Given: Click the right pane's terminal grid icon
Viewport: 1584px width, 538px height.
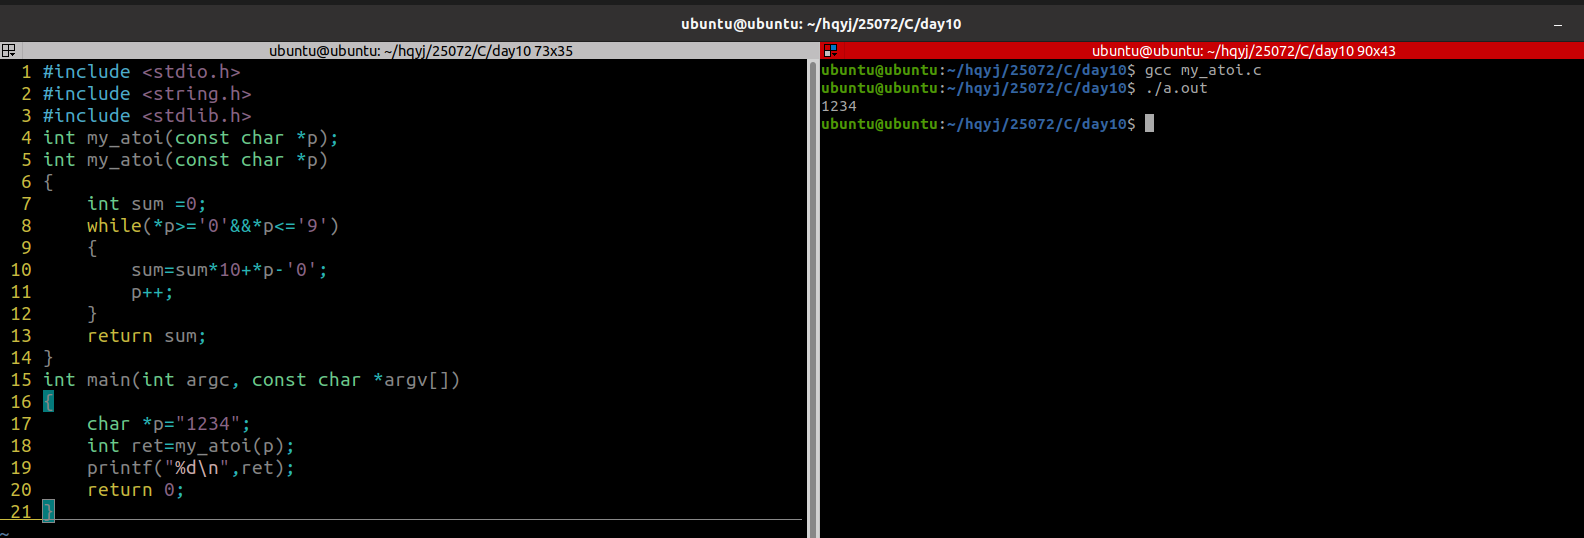Looking at the screenshot, I should [830, 50].
